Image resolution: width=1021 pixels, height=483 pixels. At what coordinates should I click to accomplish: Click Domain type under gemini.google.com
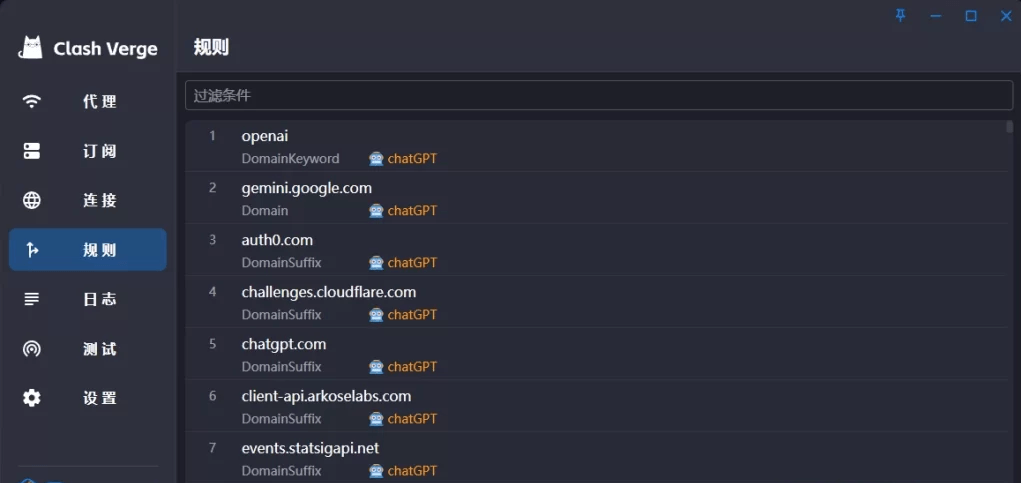point(265,211)
